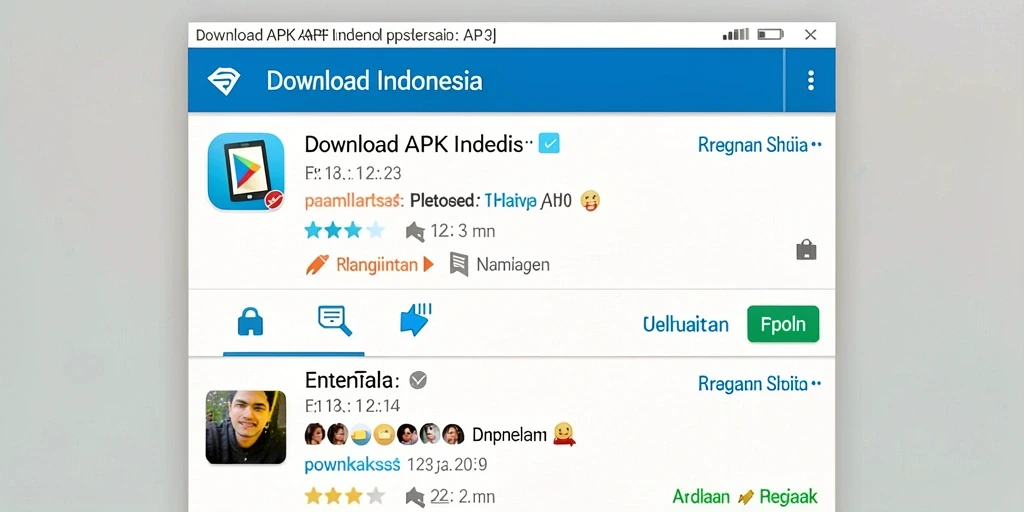
Task: Click the pencil icon before Regjaak
Action: click(745, 498)
